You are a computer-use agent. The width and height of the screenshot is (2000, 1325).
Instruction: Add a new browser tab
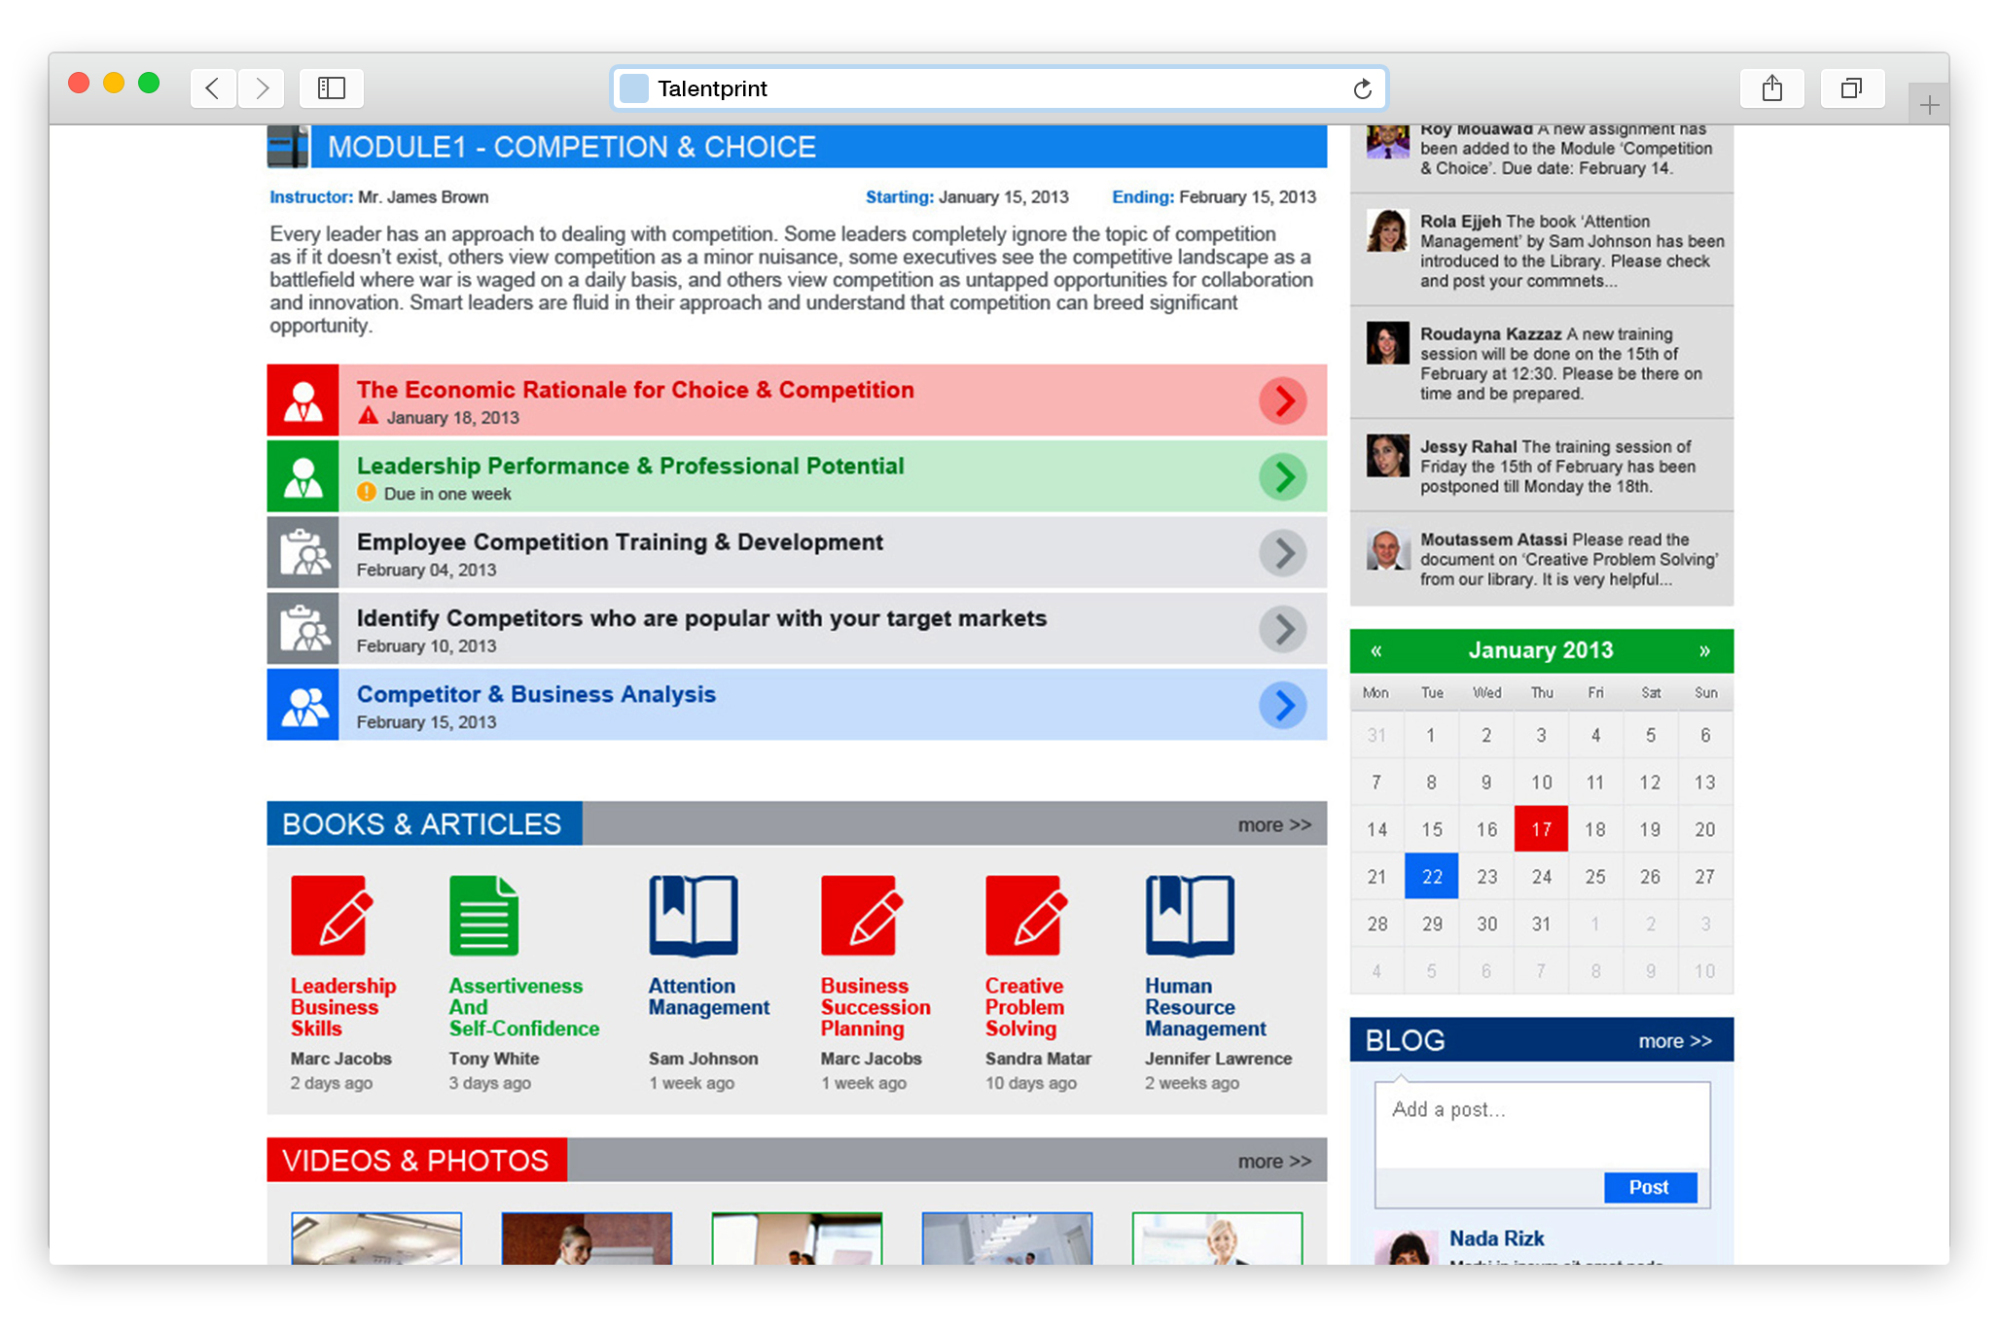[1929, 104]
